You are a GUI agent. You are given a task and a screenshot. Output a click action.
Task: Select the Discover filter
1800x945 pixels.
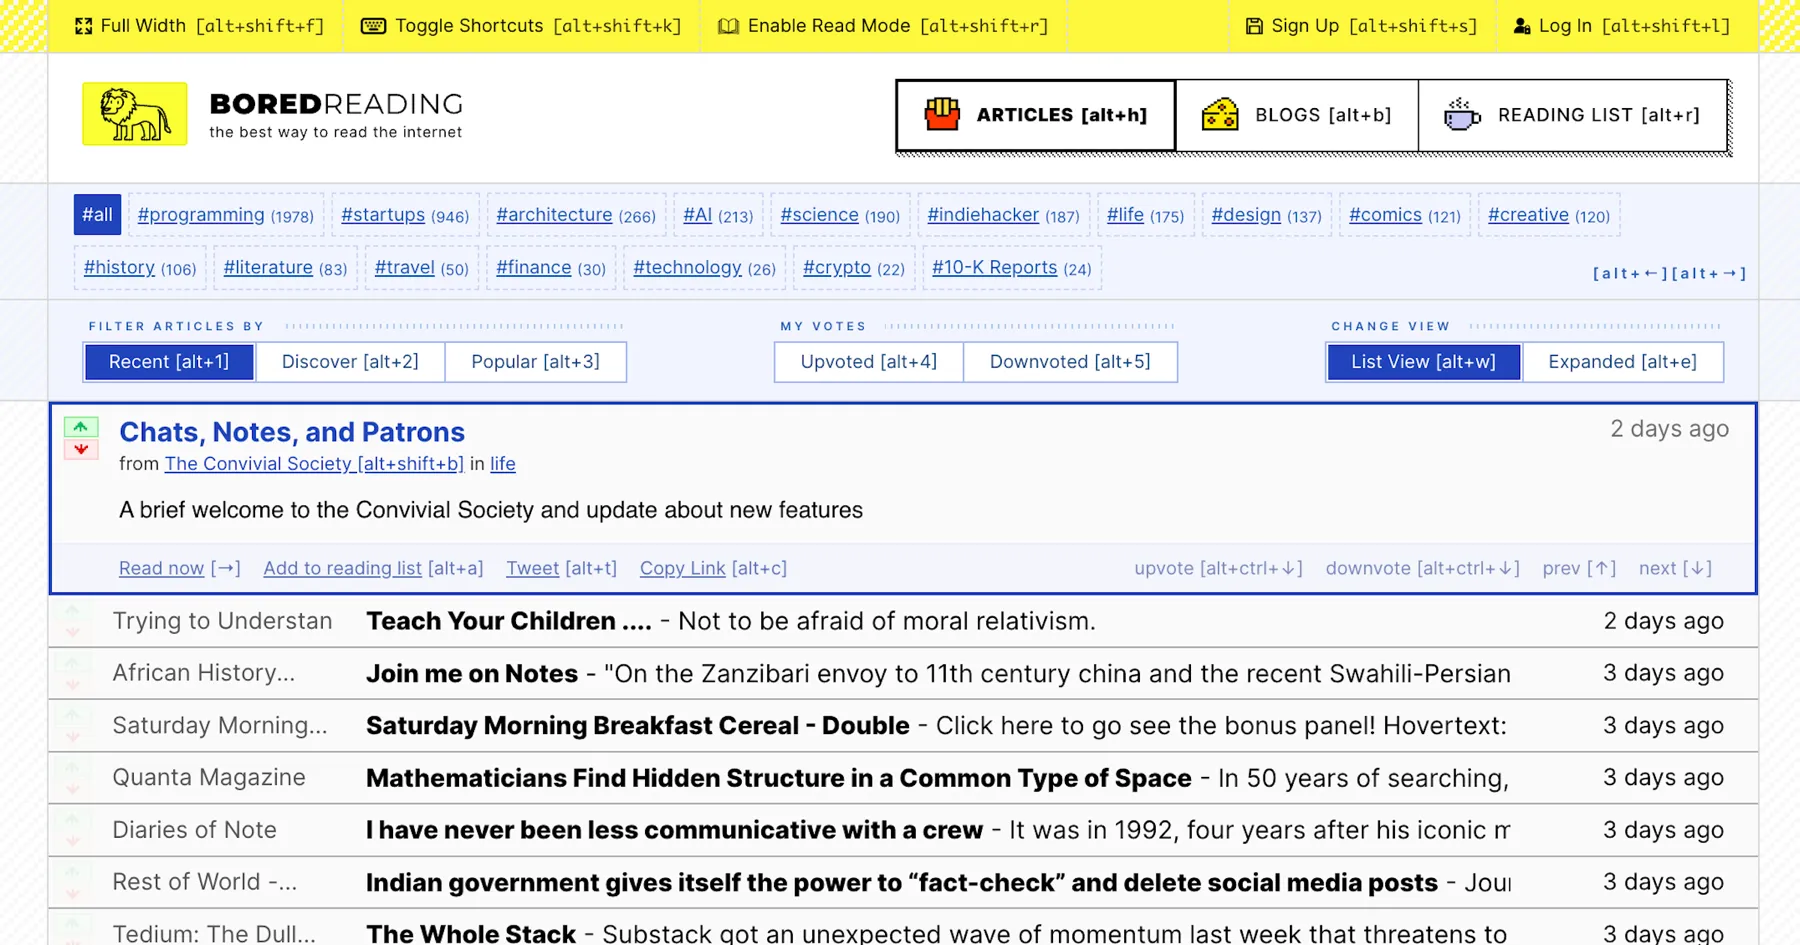tap(350, 362)
